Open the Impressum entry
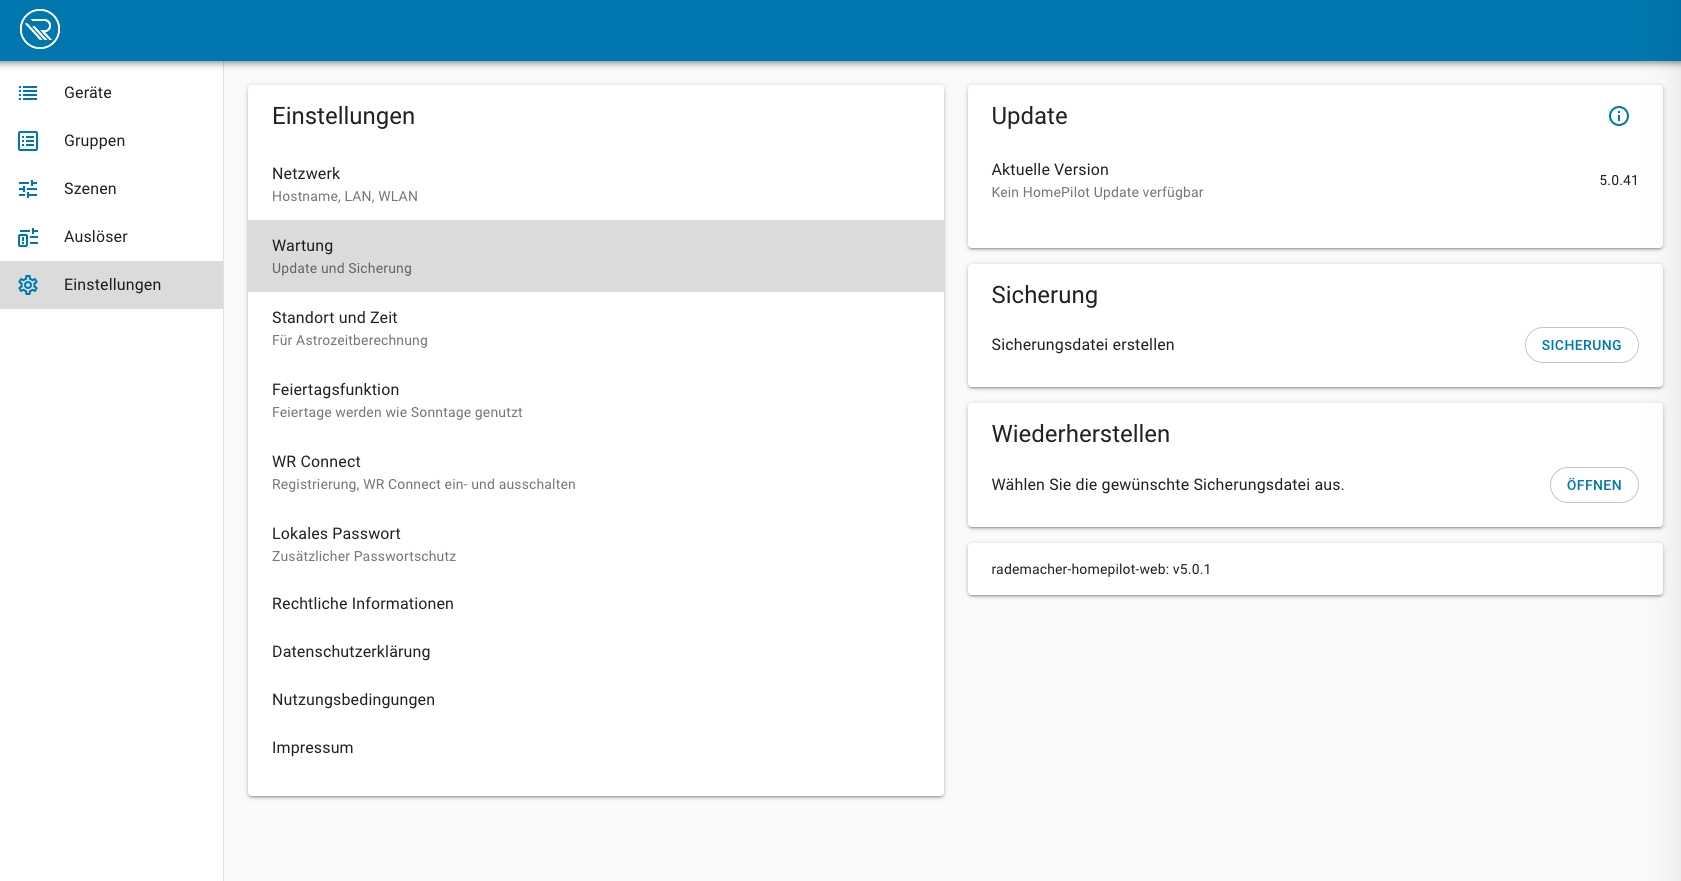 click(595, 748)
